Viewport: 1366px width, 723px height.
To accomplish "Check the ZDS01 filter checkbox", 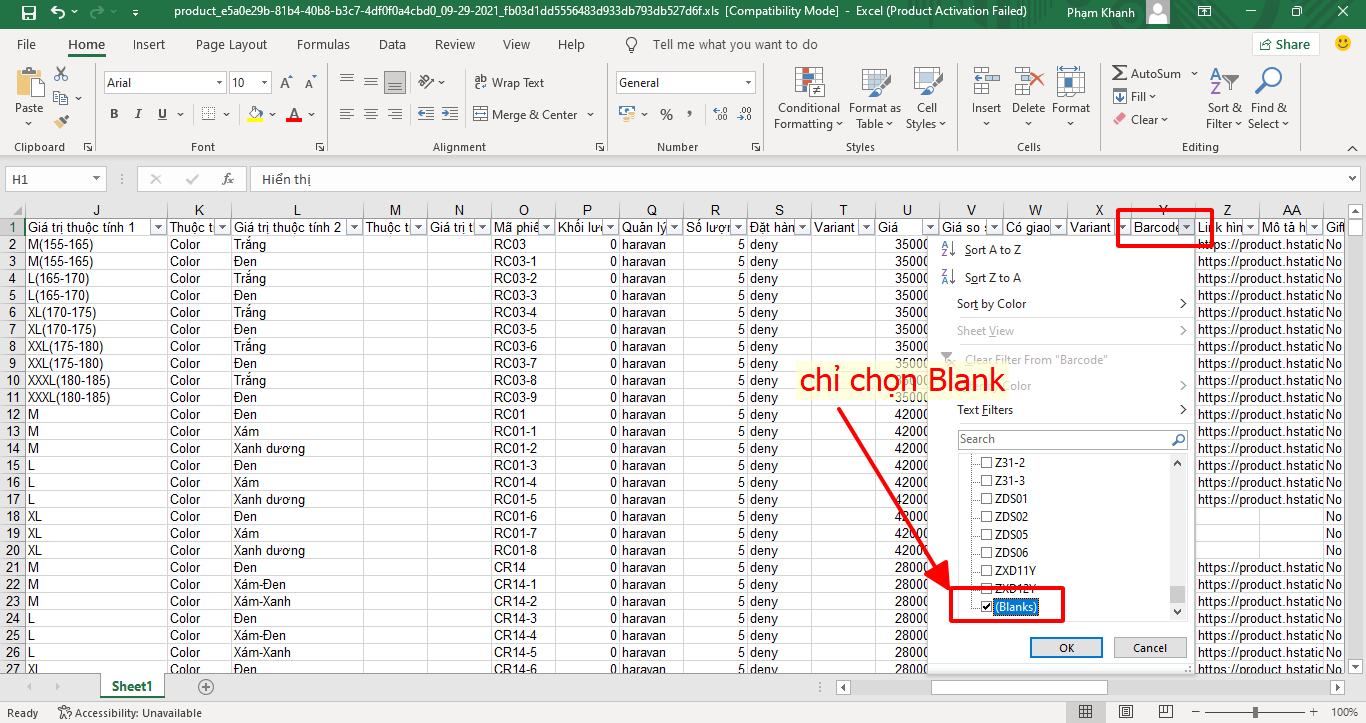I will pos(987,499).
